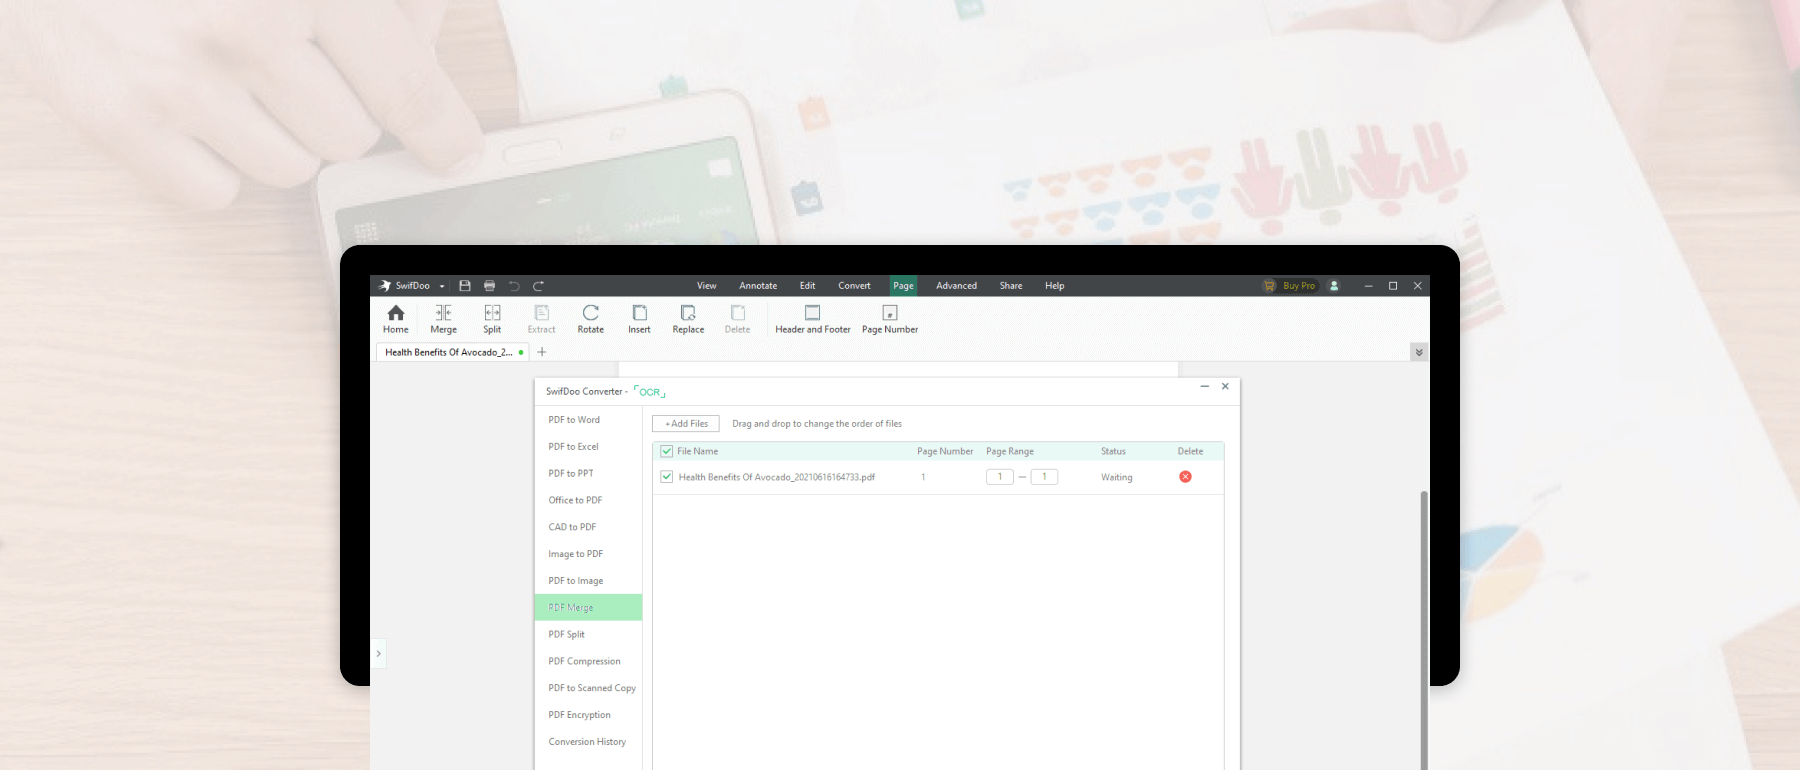This screenshot has width=1800, height=770.
Task: Click the Save icon in title bar
Action: click(465, 286)
